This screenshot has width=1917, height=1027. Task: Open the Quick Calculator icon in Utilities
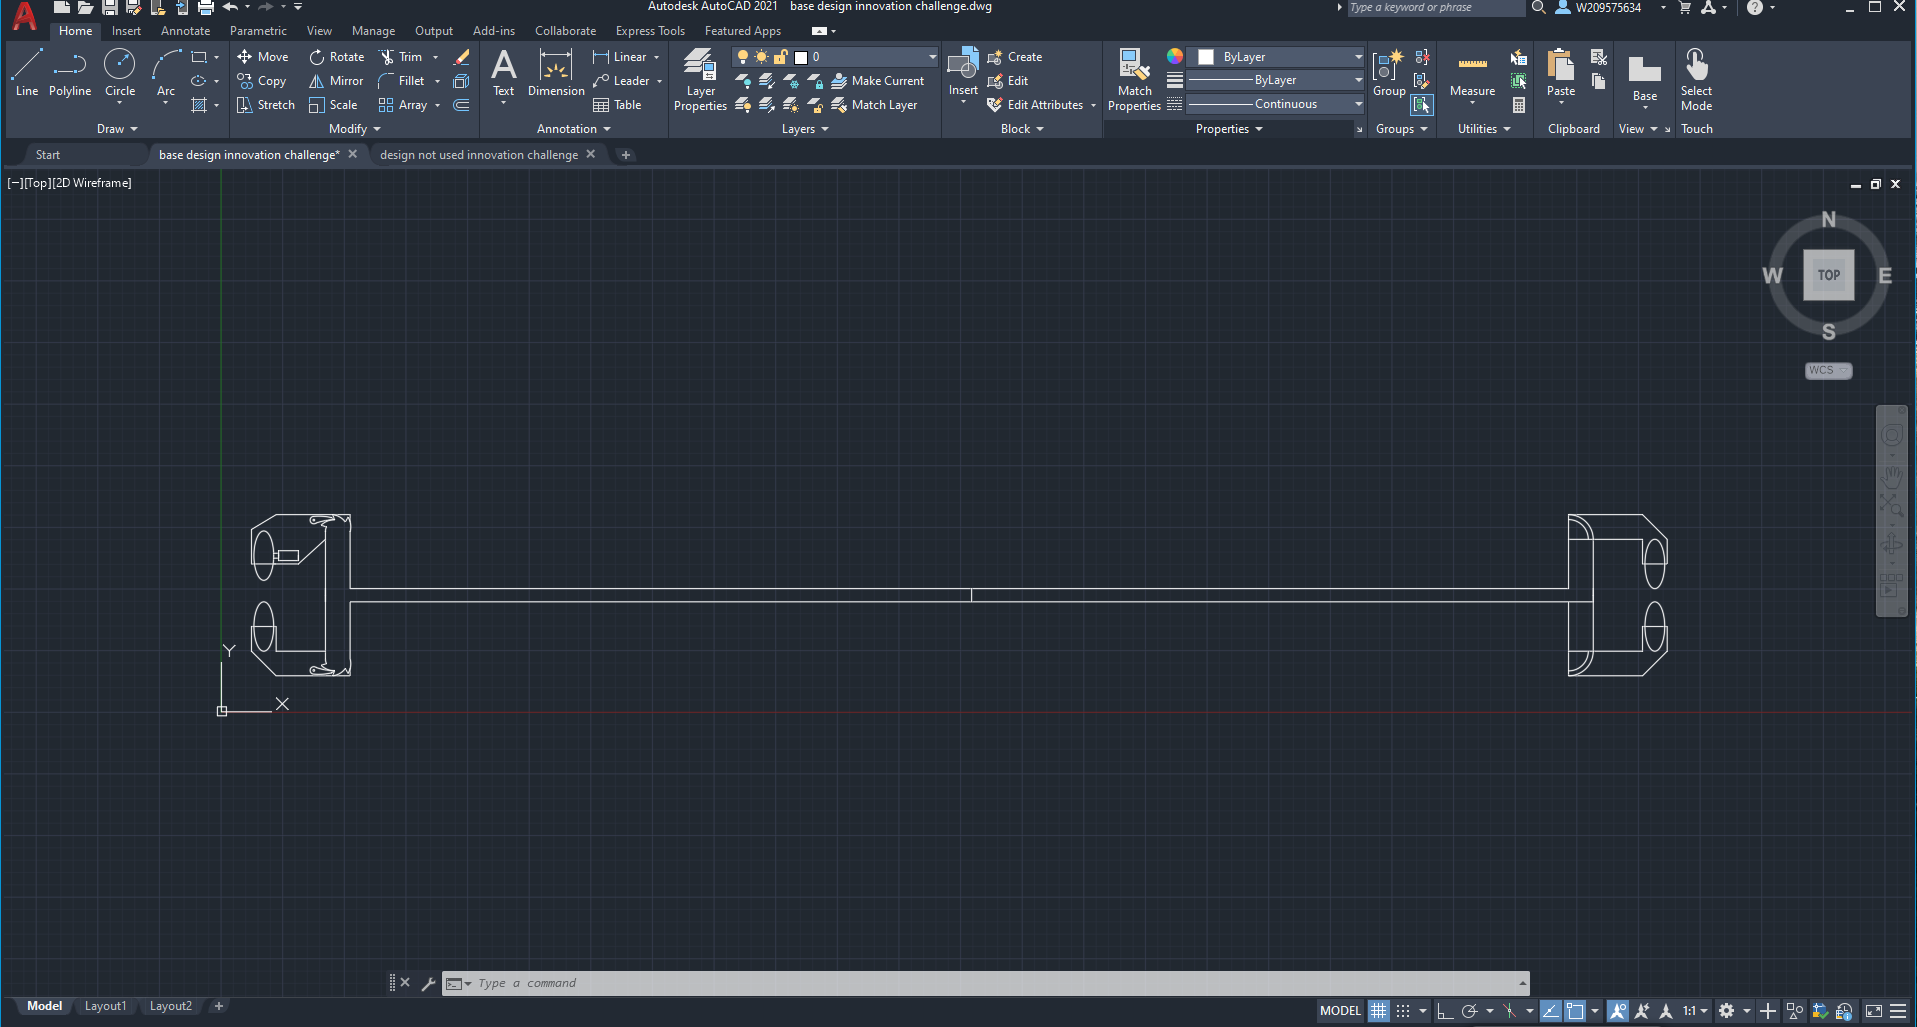click(1519, 105)
